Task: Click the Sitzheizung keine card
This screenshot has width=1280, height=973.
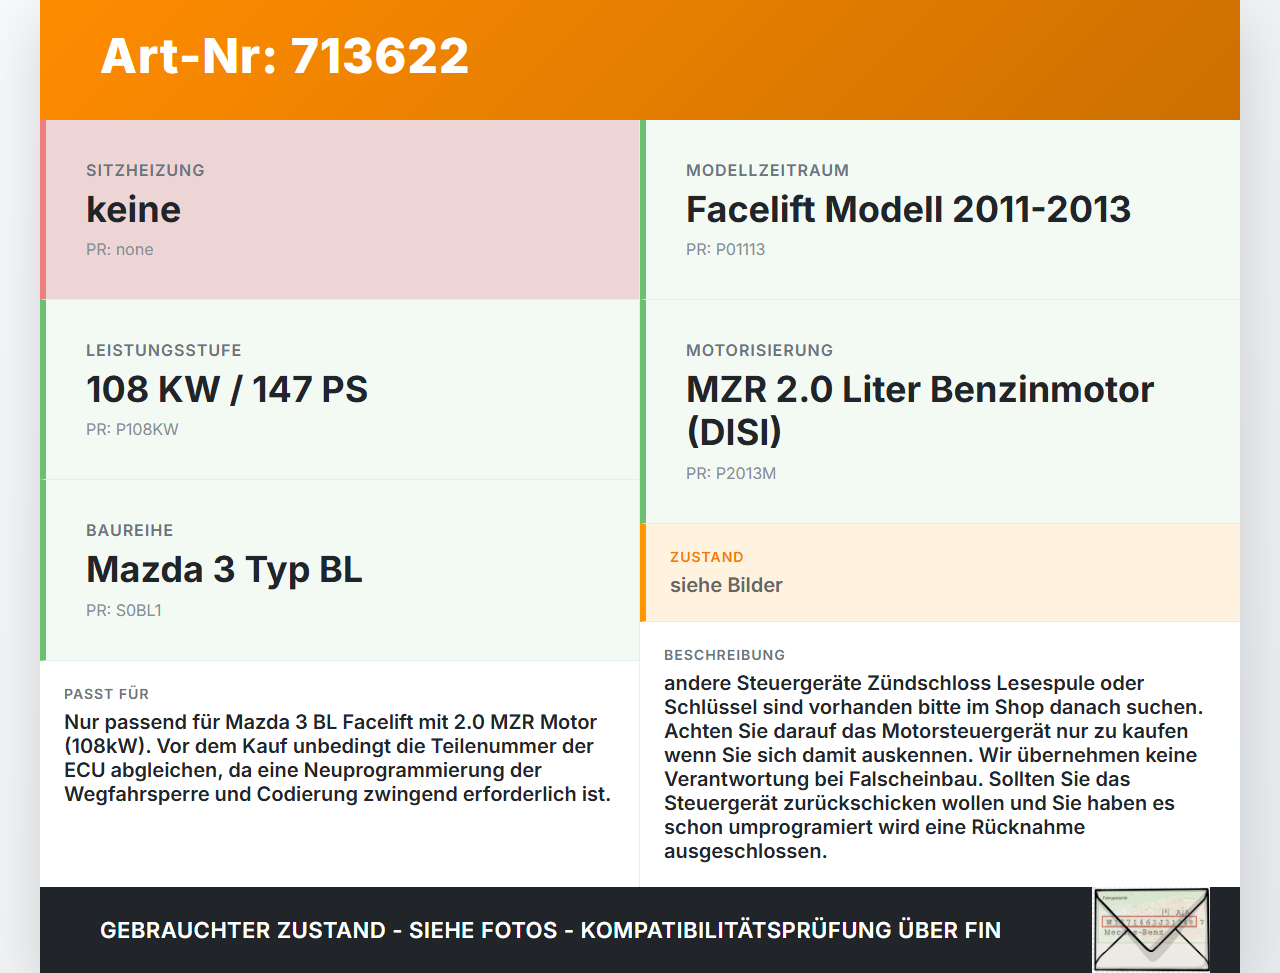Action: point(340,210)
